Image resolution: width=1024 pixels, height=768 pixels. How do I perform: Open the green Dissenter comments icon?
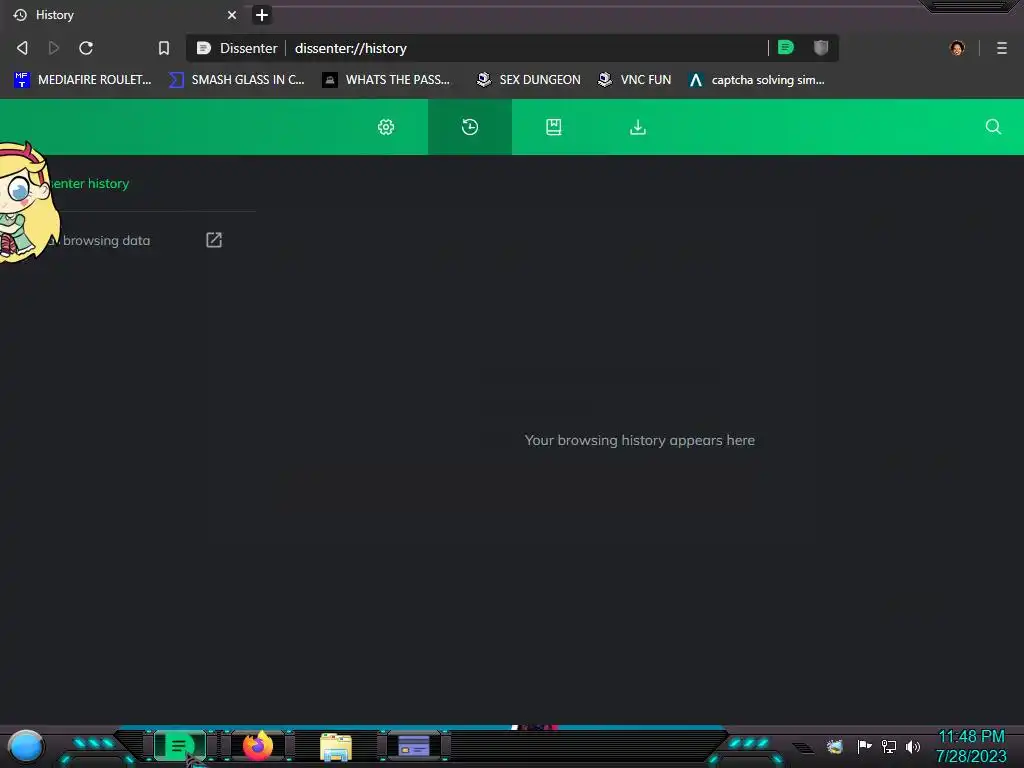786,48
